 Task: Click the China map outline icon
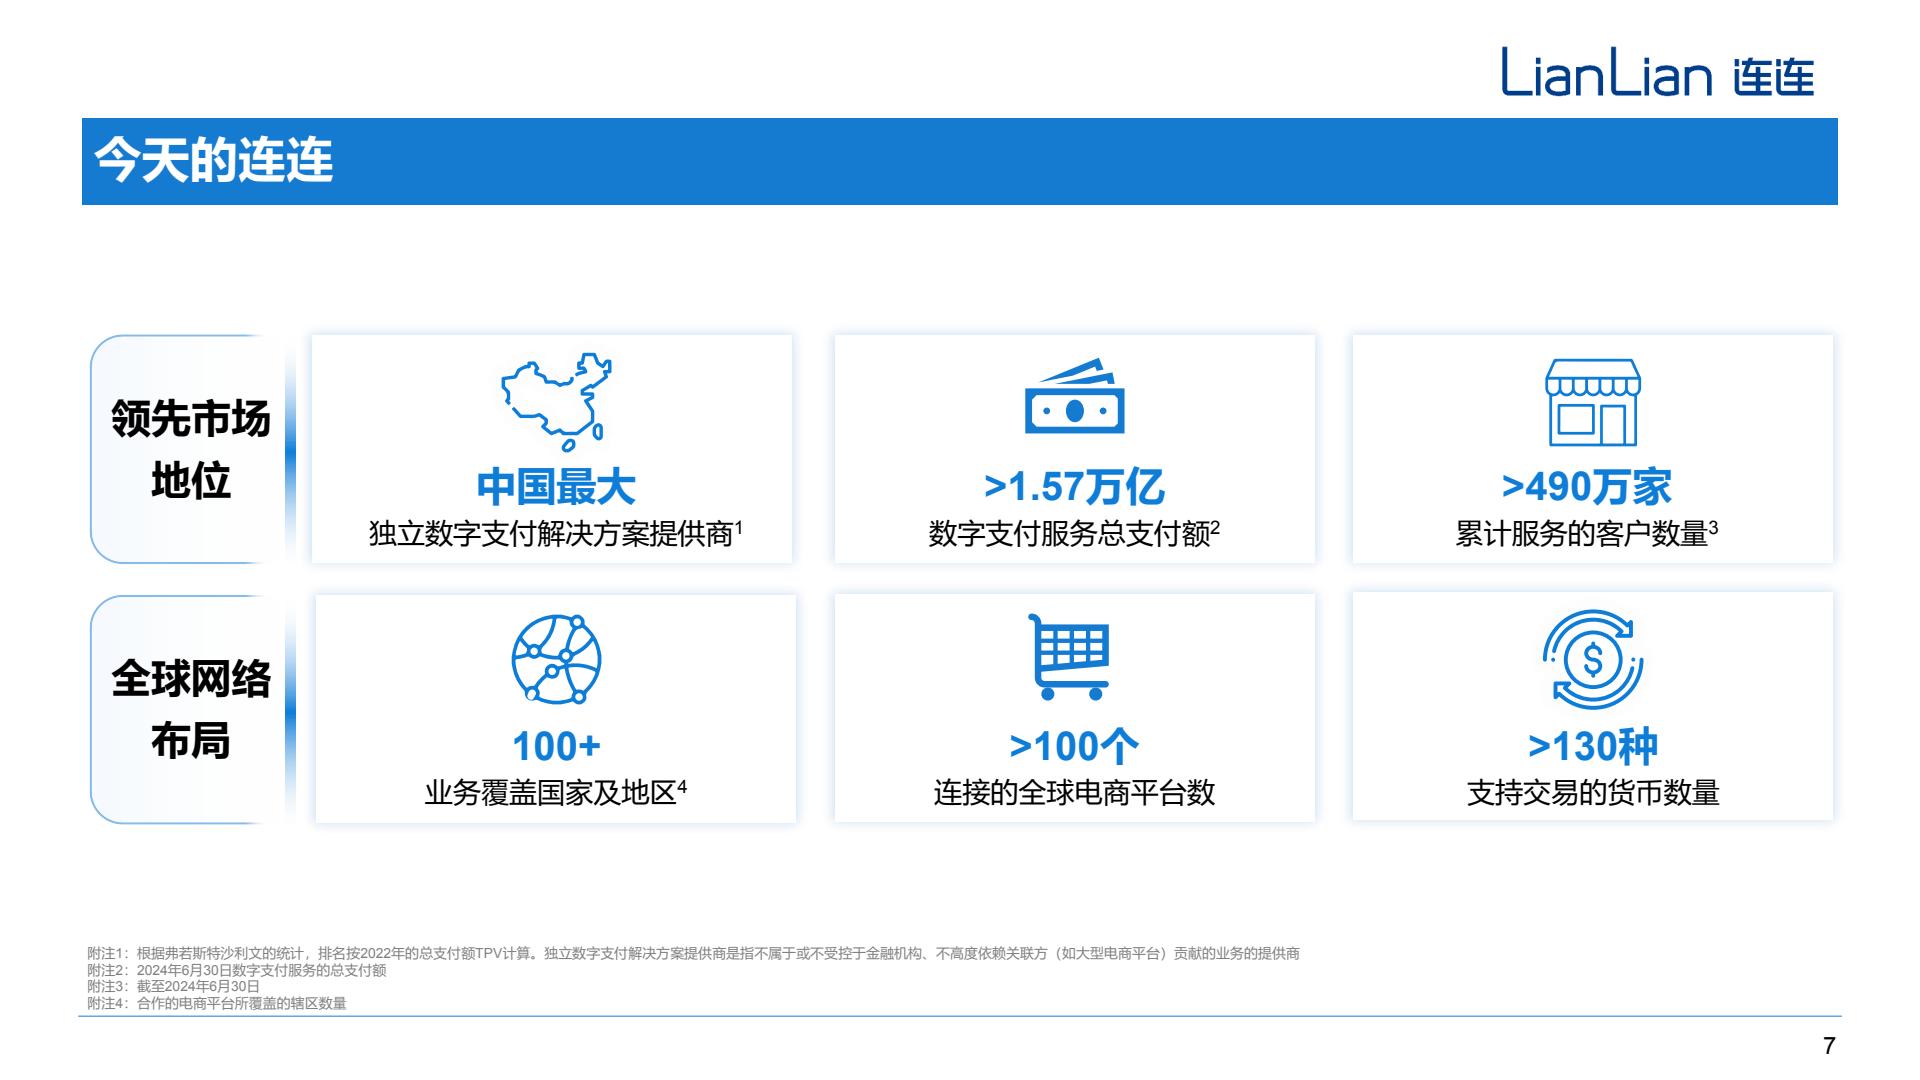556,402
